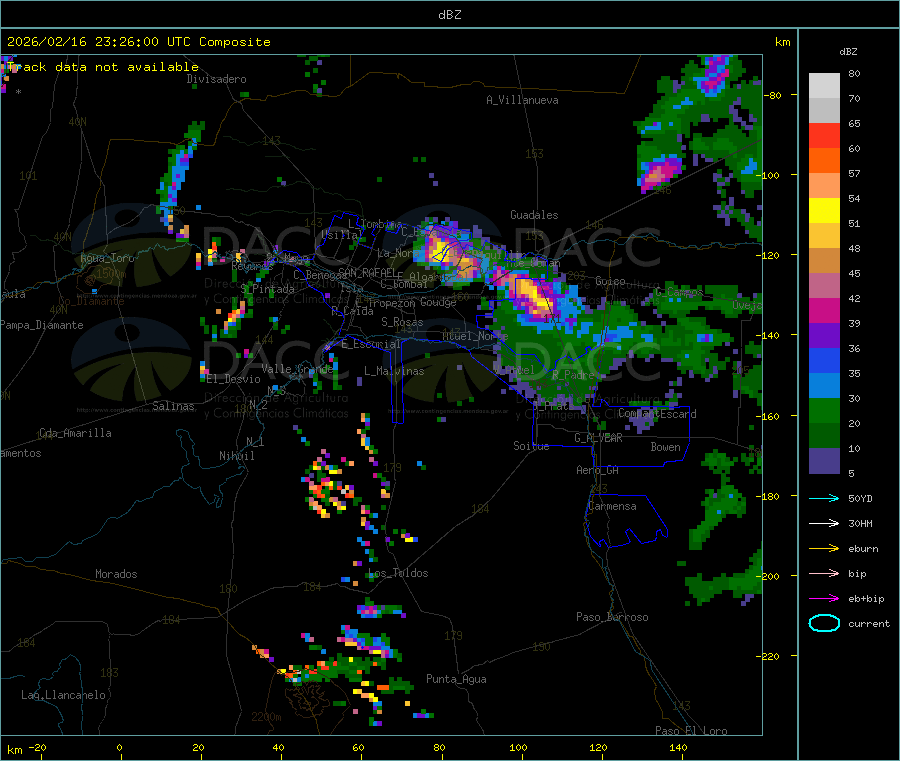Click the light gray 80 dBZ color swatch
This screenshot has width=900, height=761.
824,86
